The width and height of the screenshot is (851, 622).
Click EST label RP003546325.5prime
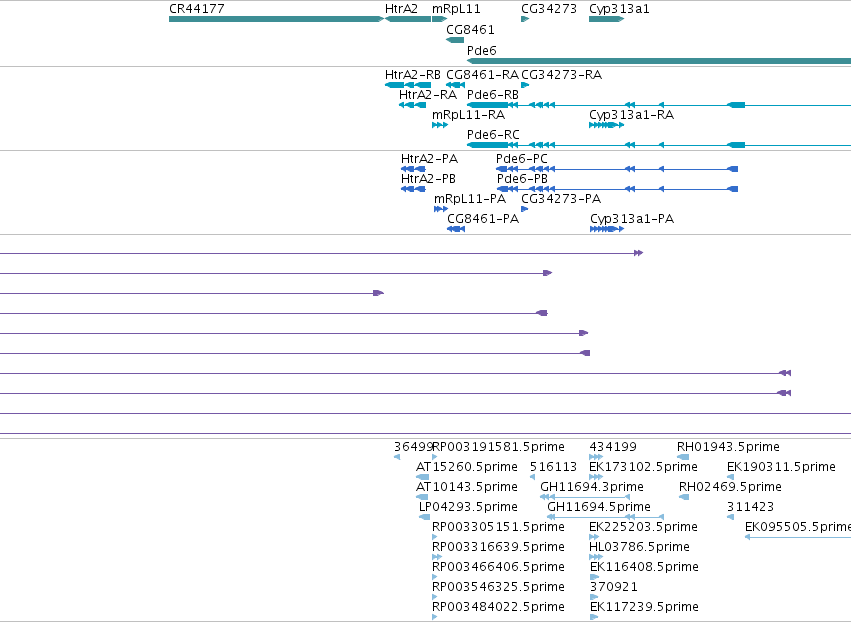coord(498,587)
